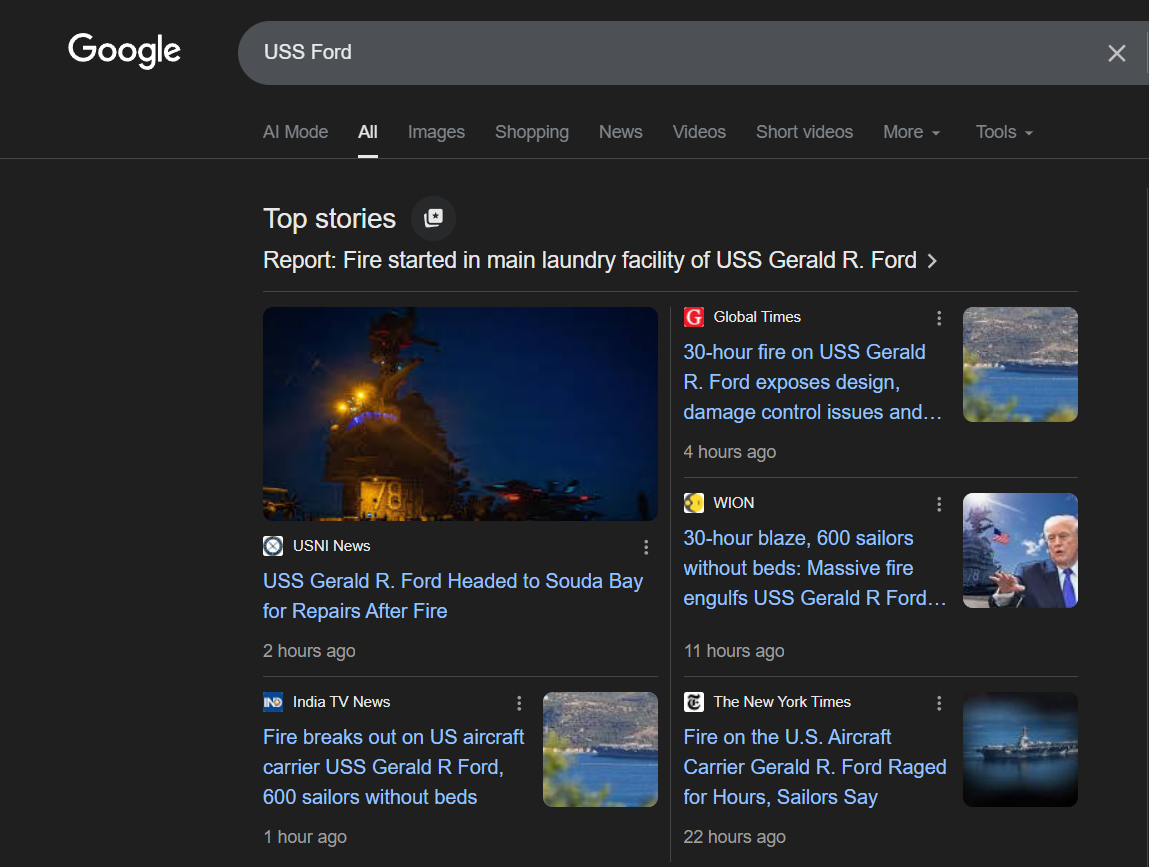Open three-dot menu for India TV News story
Screen dimensions: 1149x867
(x=518, y=703)
